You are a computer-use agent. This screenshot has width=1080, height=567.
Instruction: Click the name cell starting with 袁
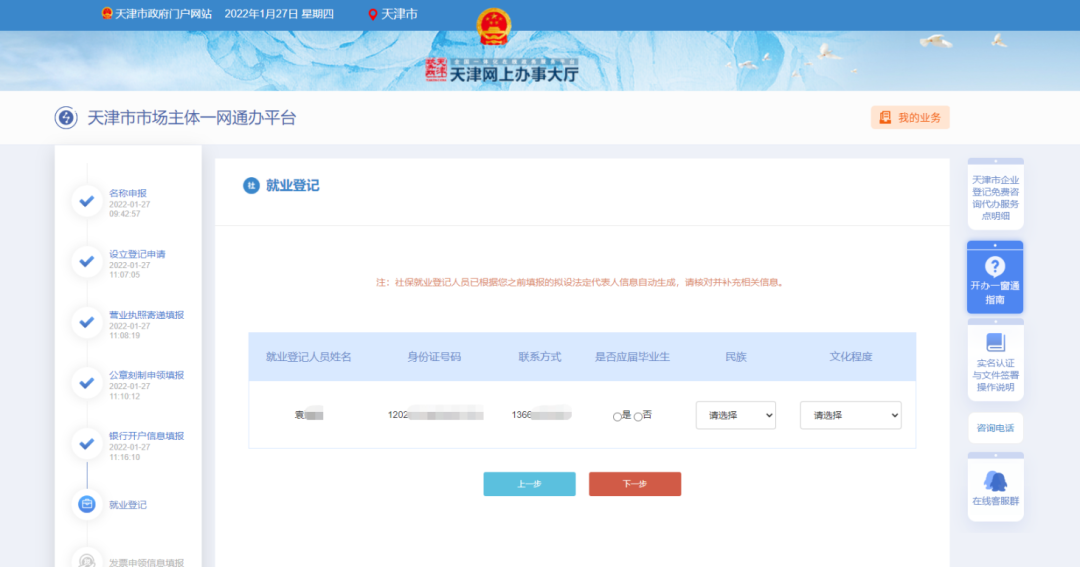click(309, 415)
